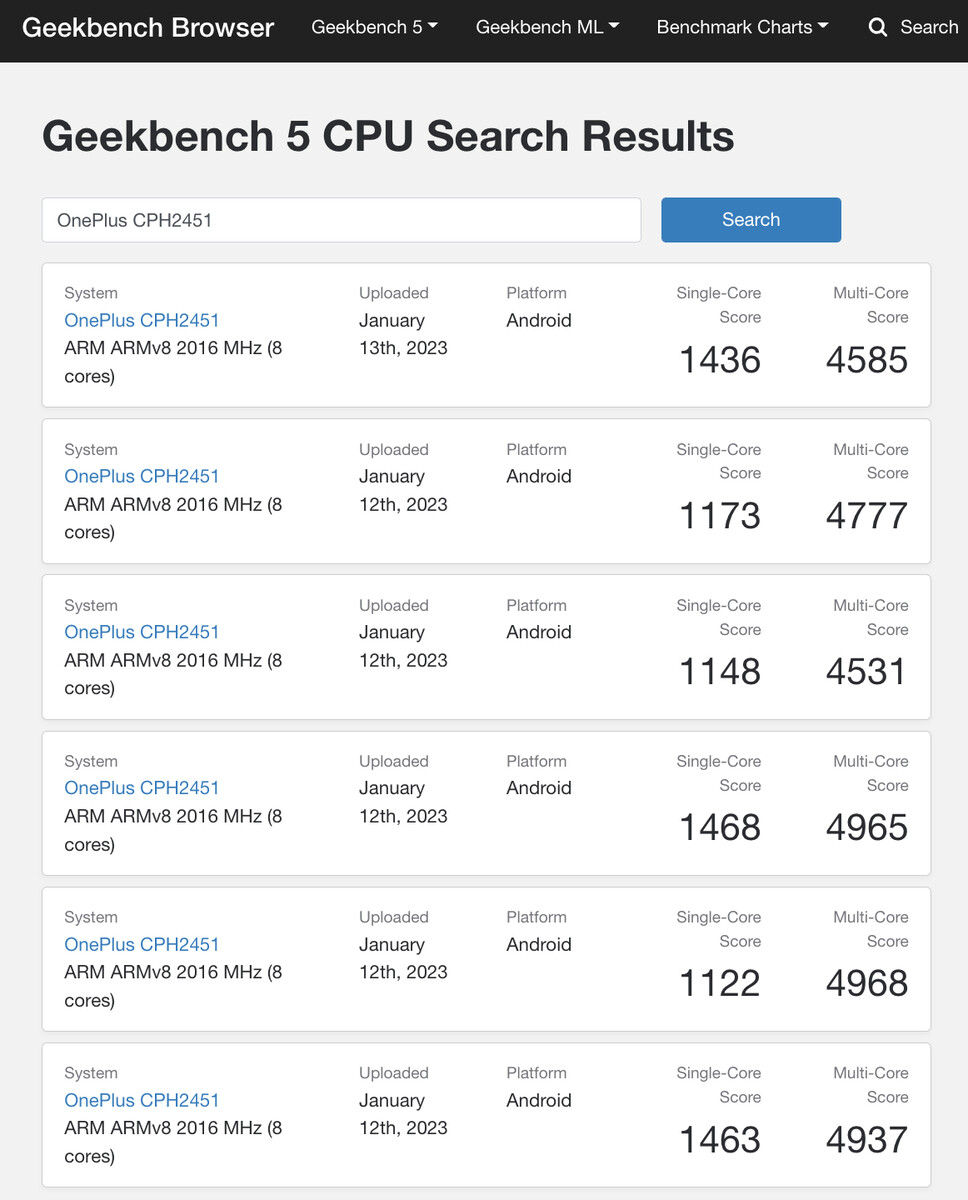The height and width of the screenshot is (1200, 968).
Task: Open the Geekbench 5 dropdown menu
Action: (x=374, y=28)
